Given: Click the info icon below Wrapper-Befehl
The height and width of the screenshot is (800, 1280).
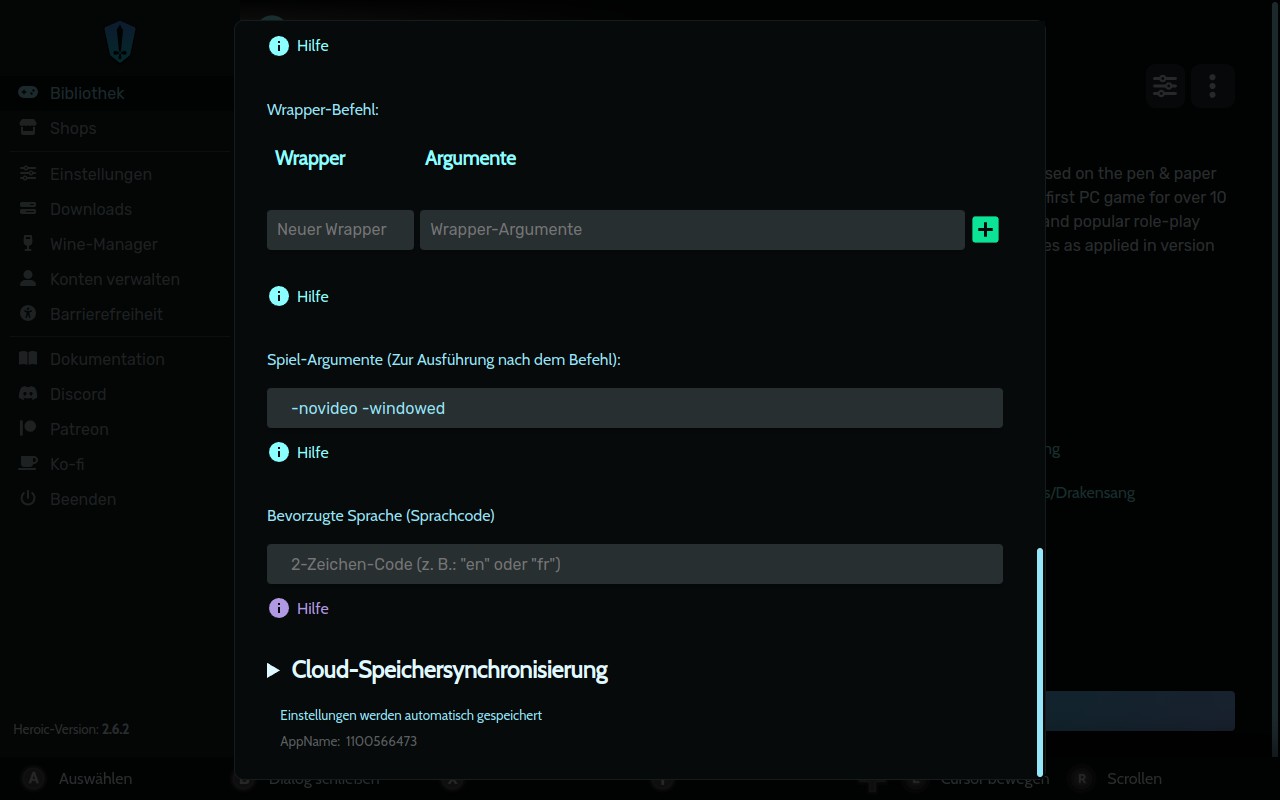Looking at the screenshot, I should coord(279,296).
